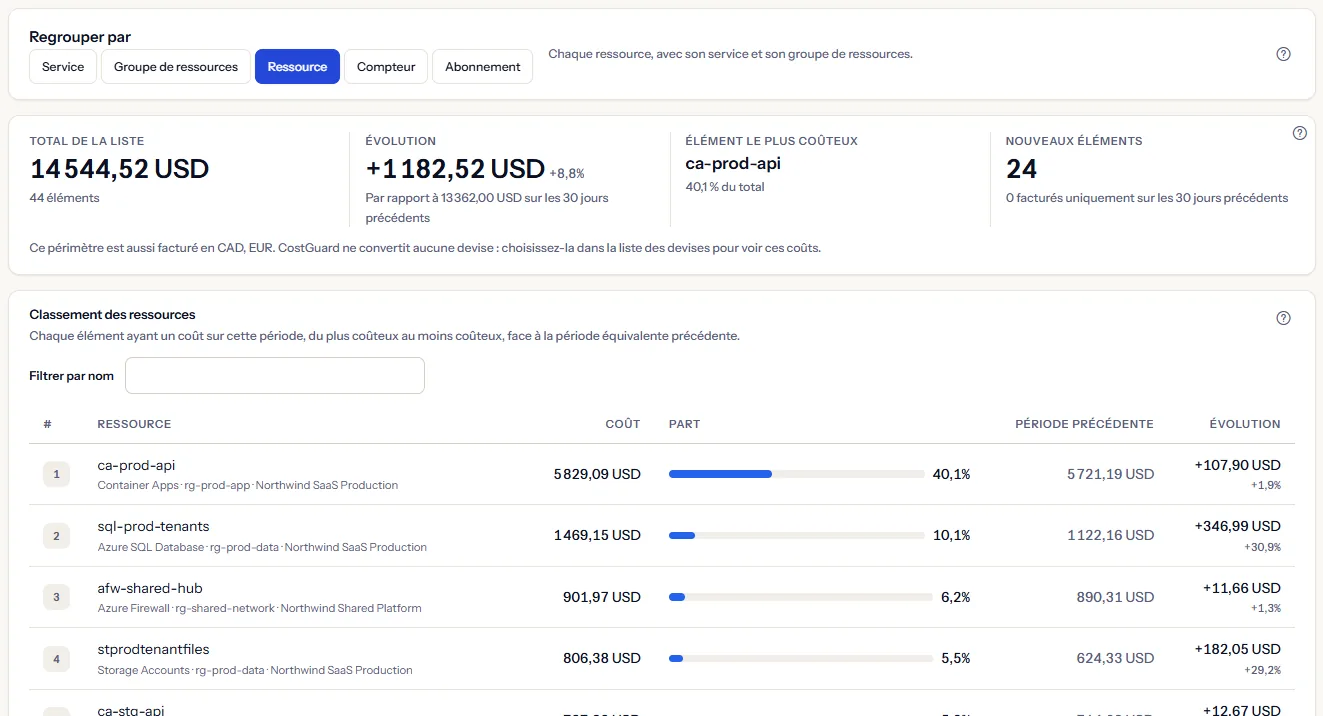The image size is (1323, 716).
Task: Click the cost "1 469,15 USD"
Action: coord(597,536)
